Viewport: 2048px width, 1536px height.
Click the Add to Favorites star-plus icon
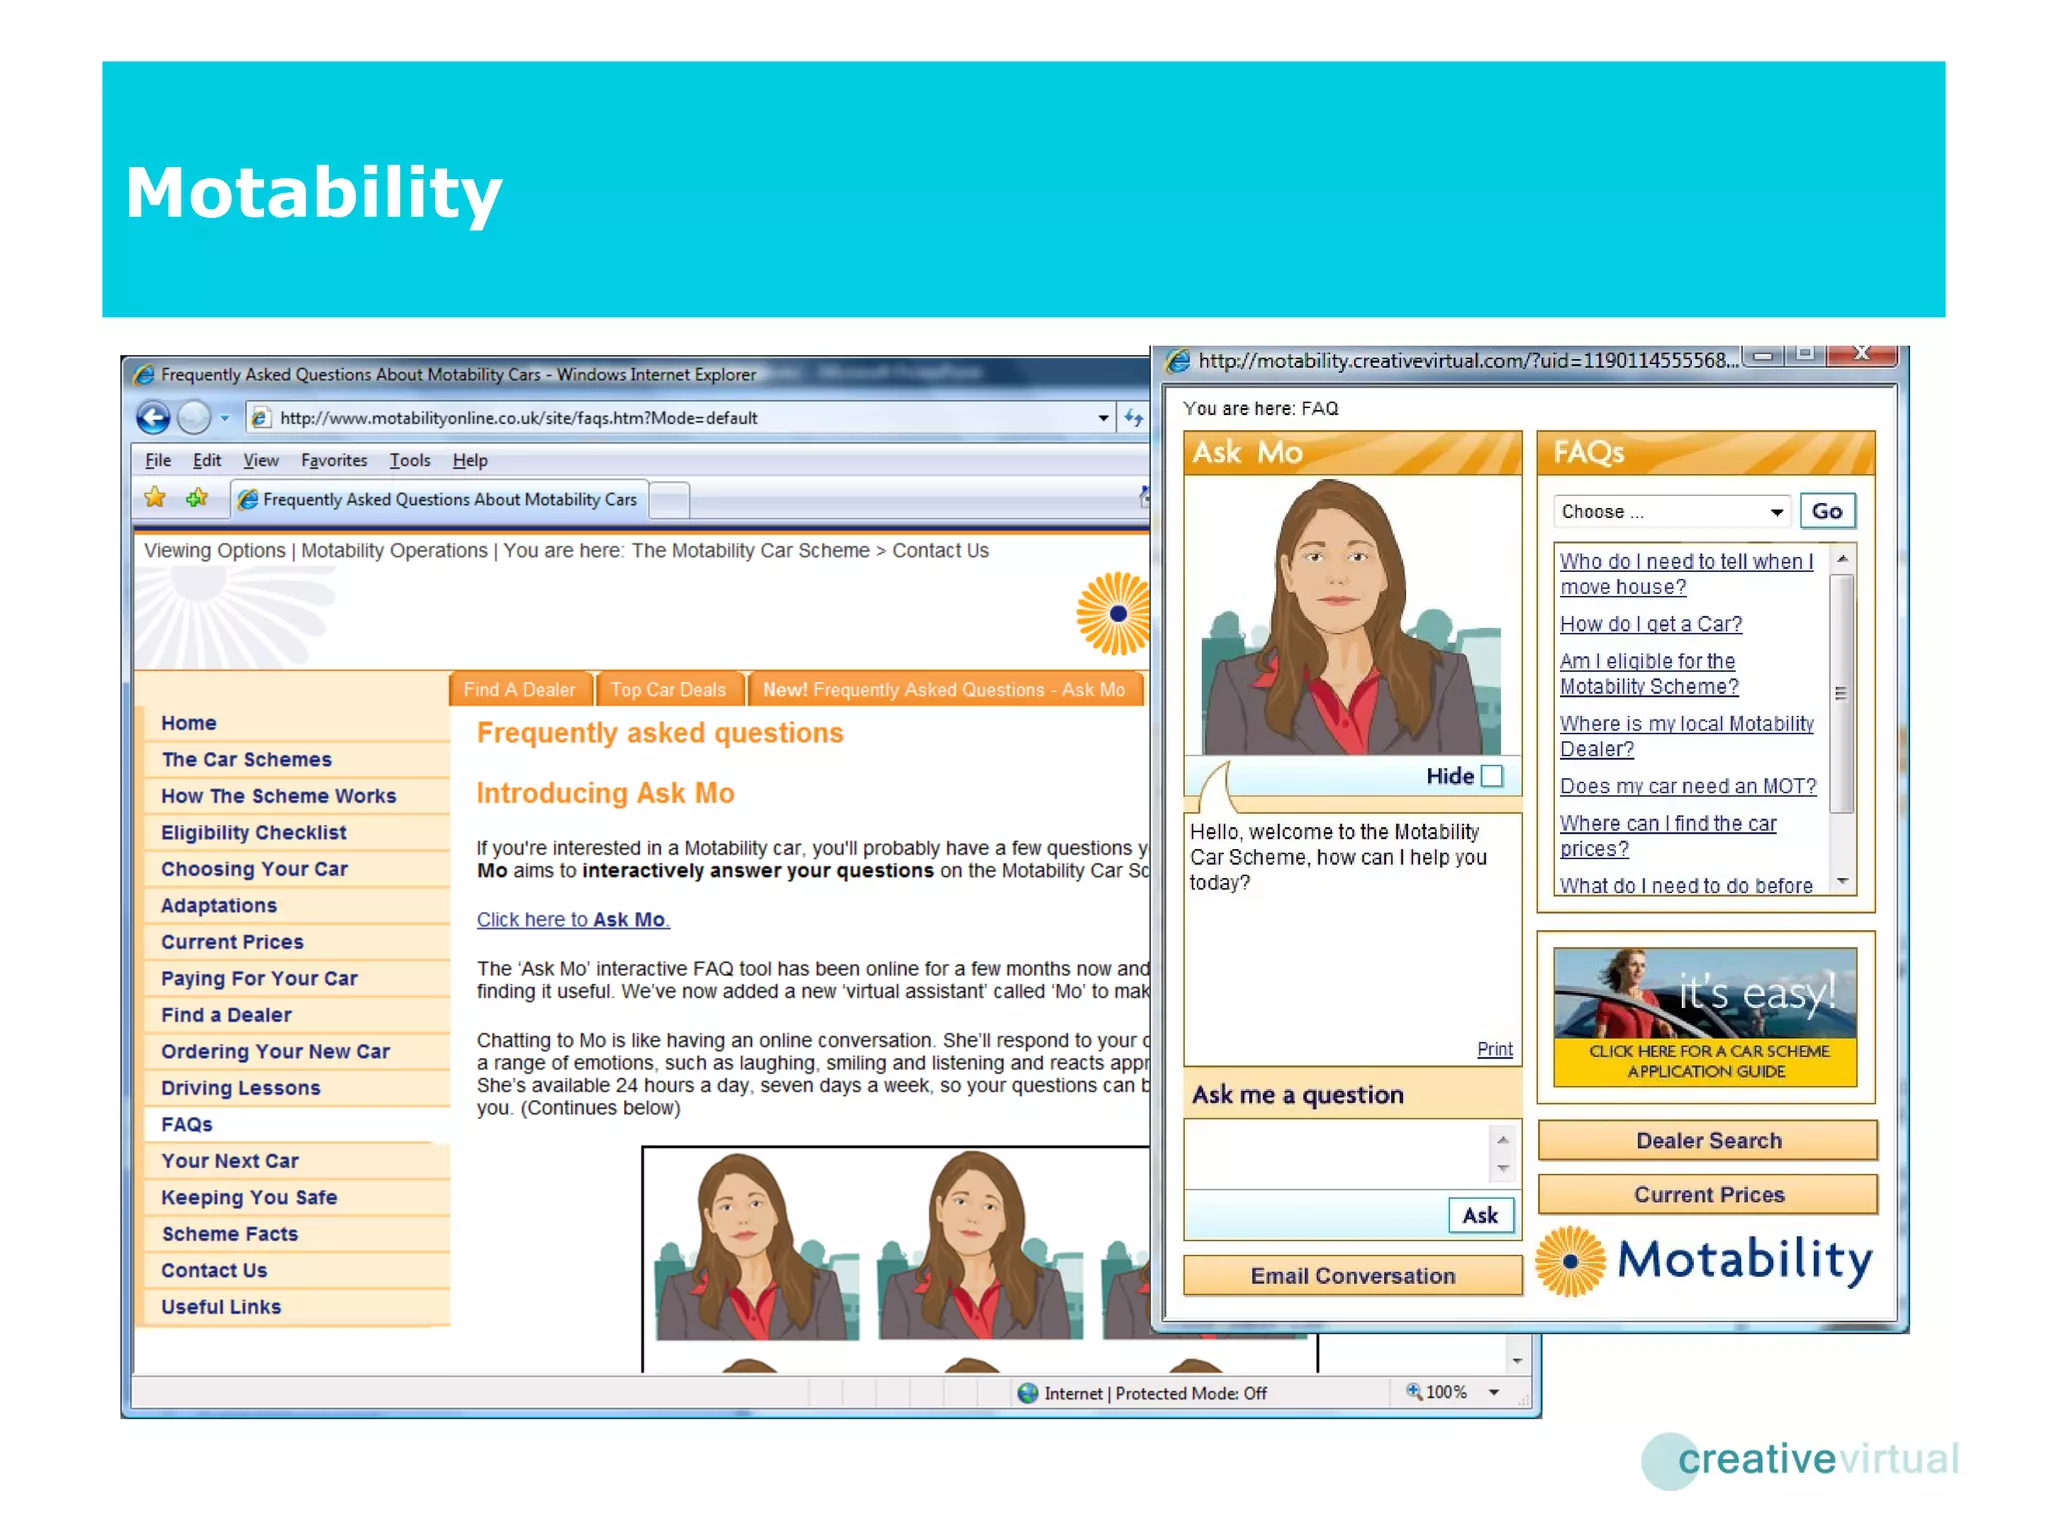click(197, 497)
